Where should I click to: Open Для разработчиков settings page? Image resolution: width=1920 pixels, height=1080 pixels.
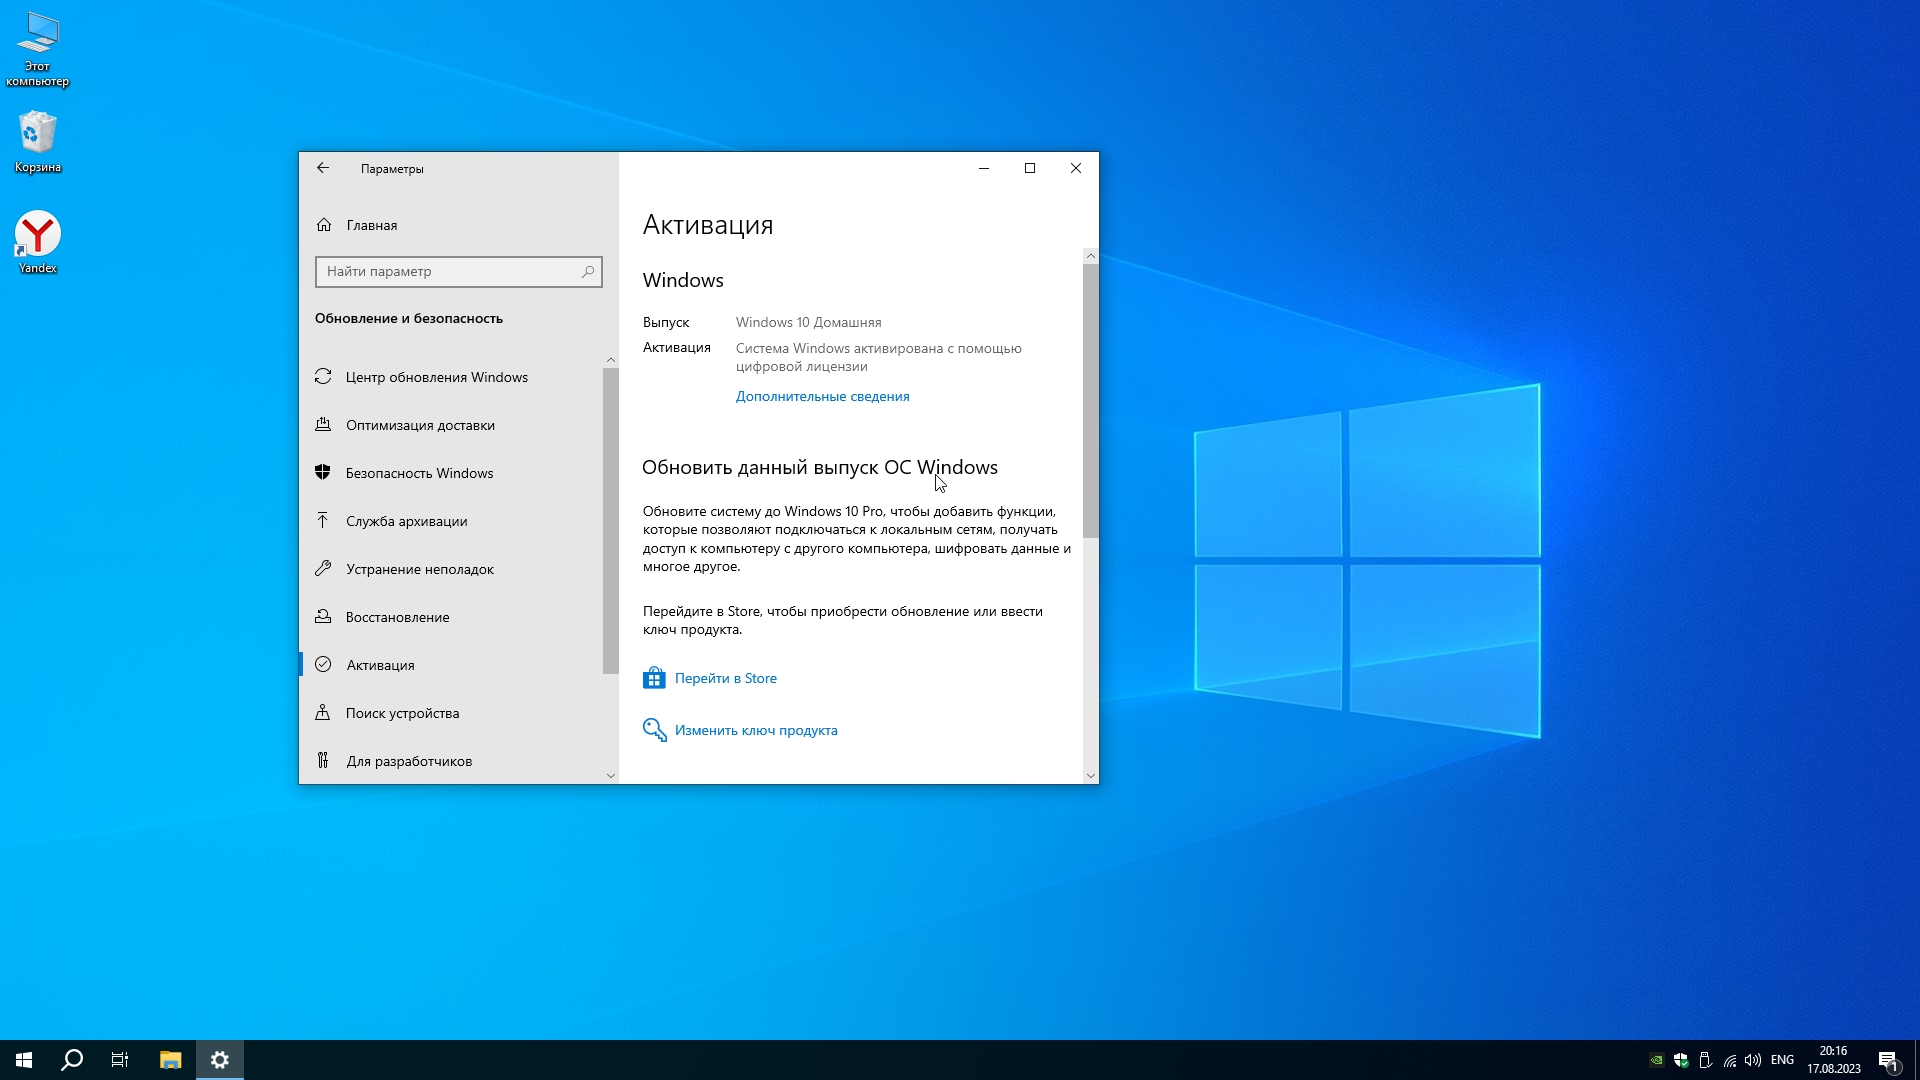[408, 761]
